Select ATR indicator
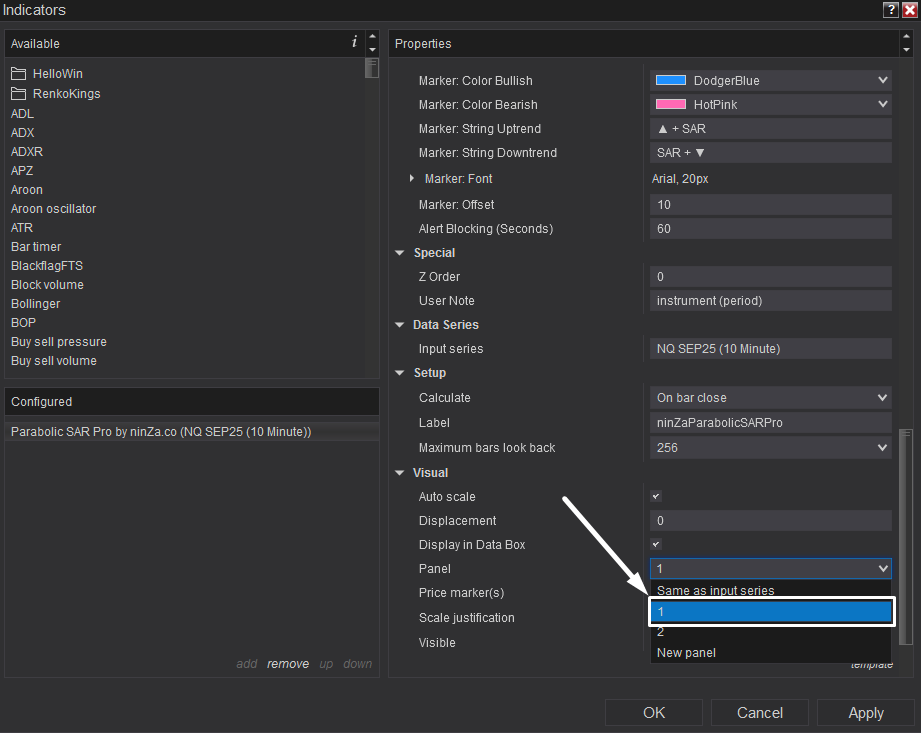The width and height of the screenshot is (921, 733). coord(22,228)
